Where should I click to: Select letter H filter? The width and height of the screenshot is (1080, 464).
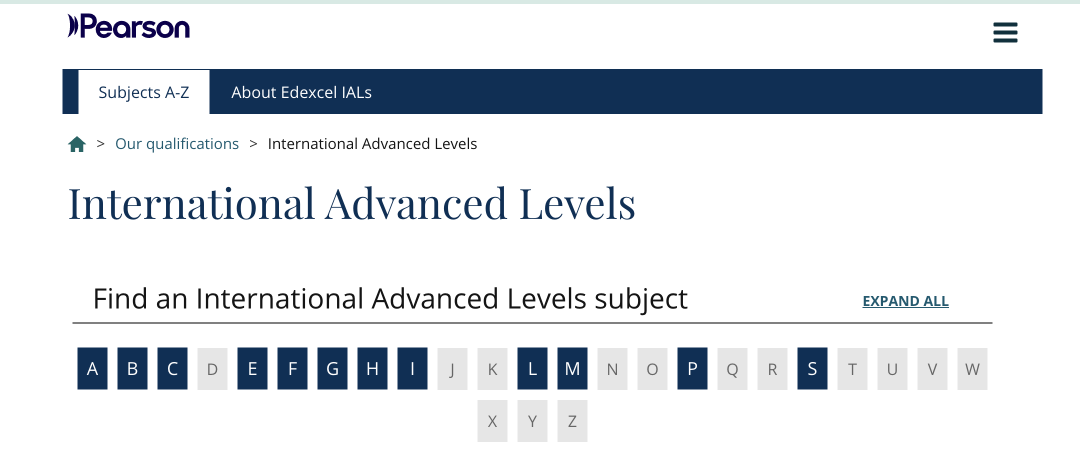point(372,368)
